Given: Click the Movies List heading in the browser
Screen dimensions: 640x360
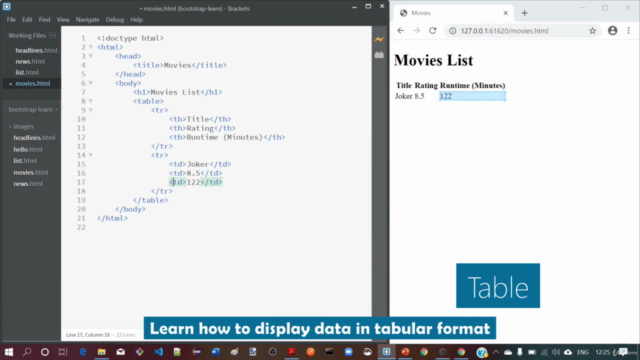Looking at the screenshot, I should pos(433,60).
